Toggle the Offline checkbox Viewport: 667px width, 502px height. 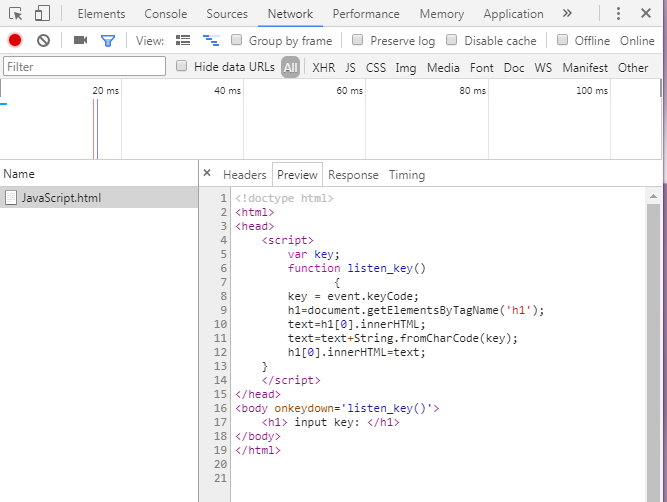tap(562, 40)
